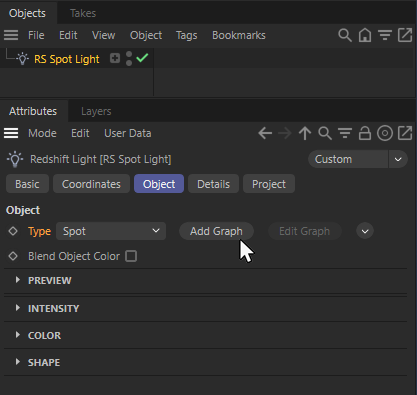Open the Objects manager filter icon

tap(385, 35)
